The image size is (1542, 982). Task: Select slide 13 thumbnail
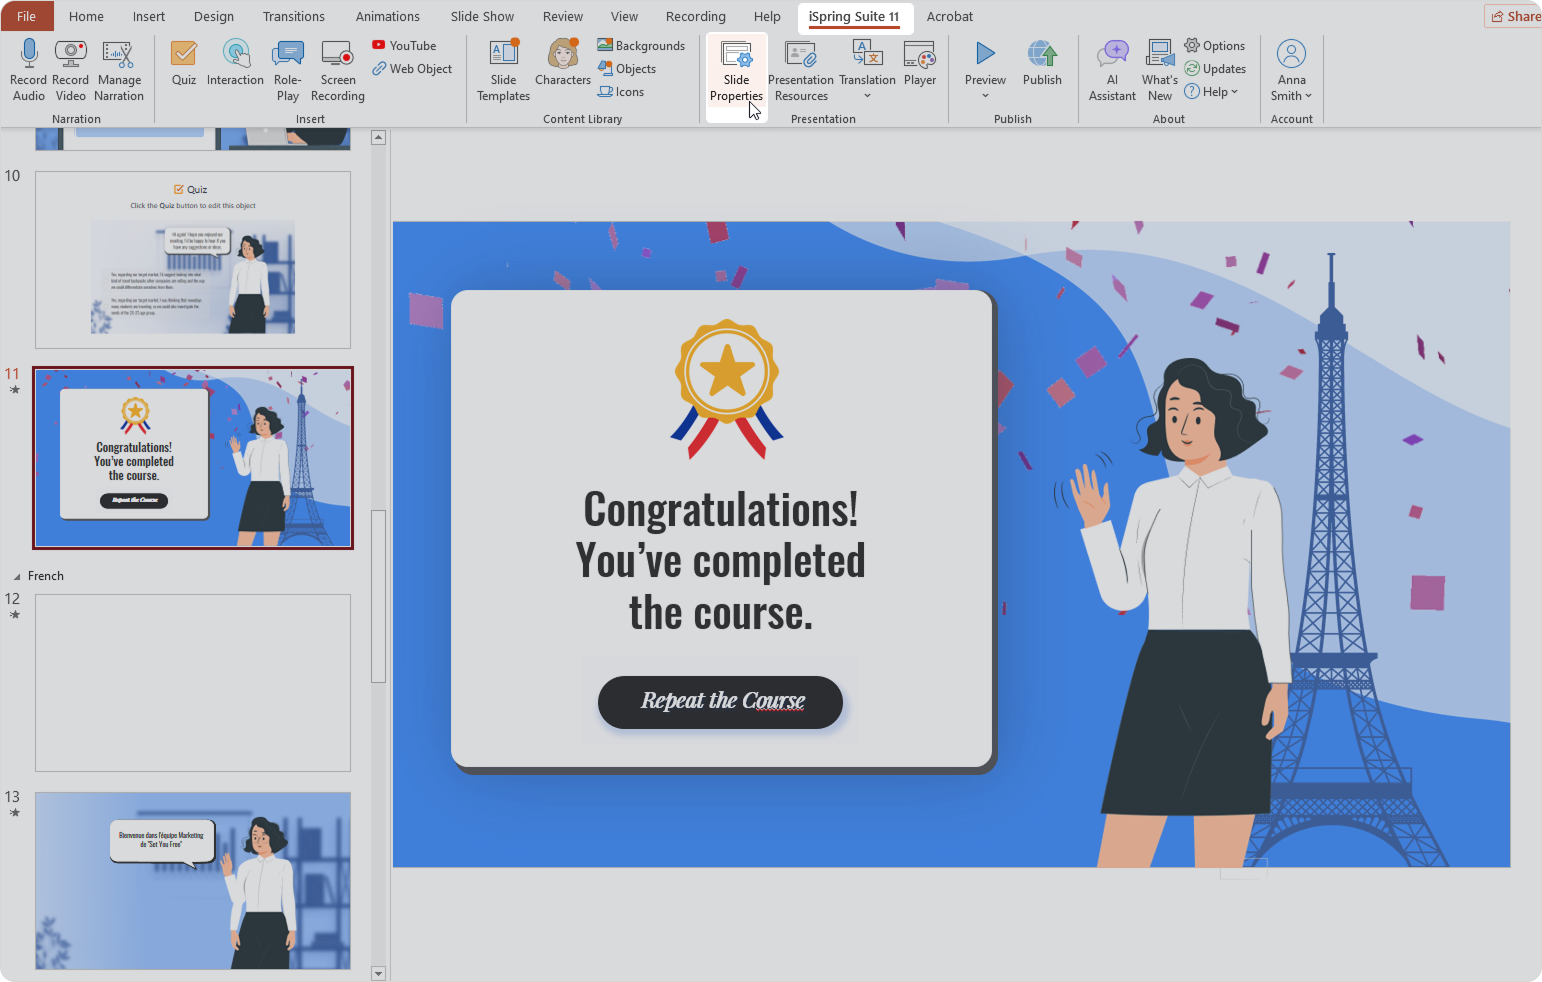tap(193, 880)
